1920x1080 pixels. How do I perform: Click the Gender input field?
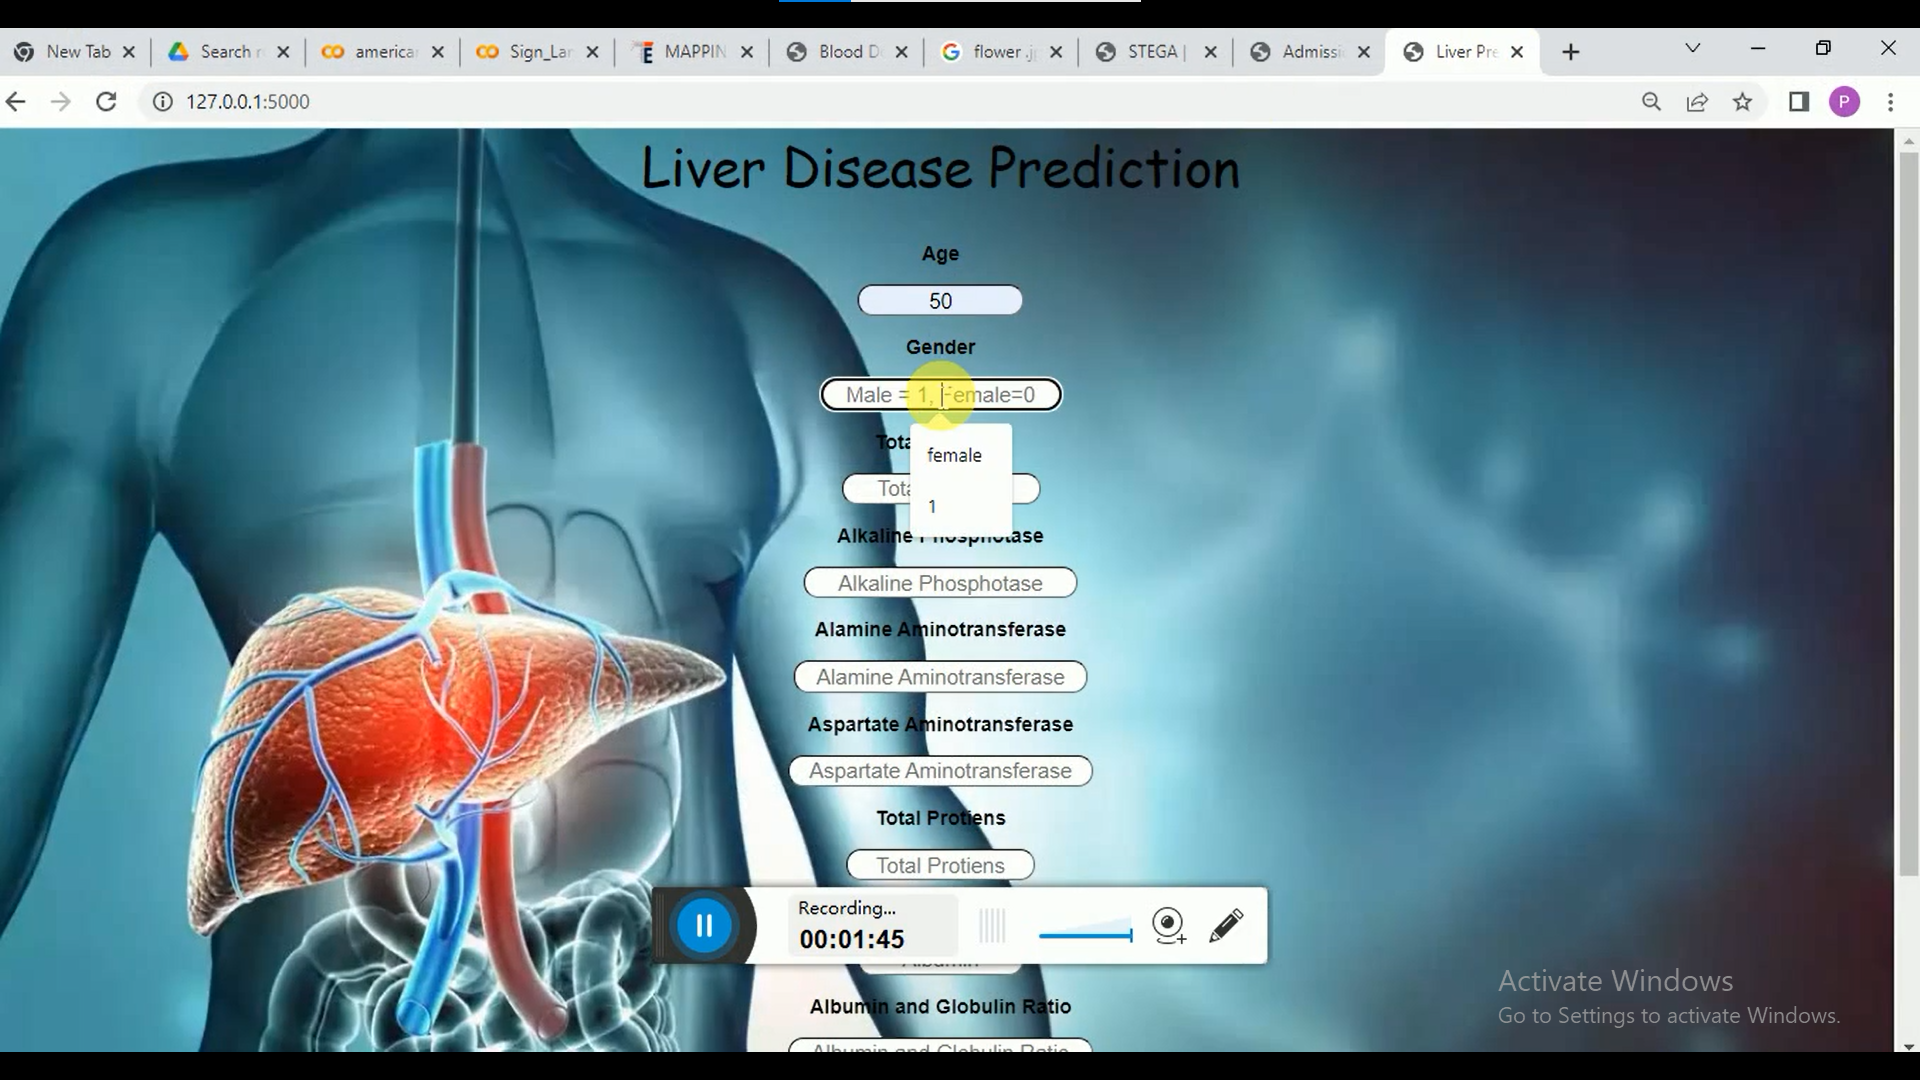[940, 395]
